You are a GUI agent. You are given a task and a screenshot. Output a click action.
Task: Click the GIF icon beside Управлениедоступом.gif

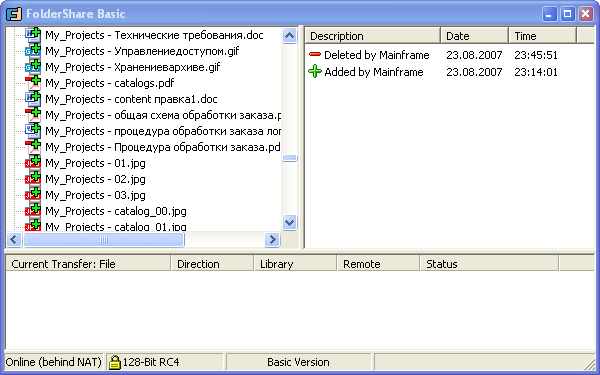[x=33, y=51]
